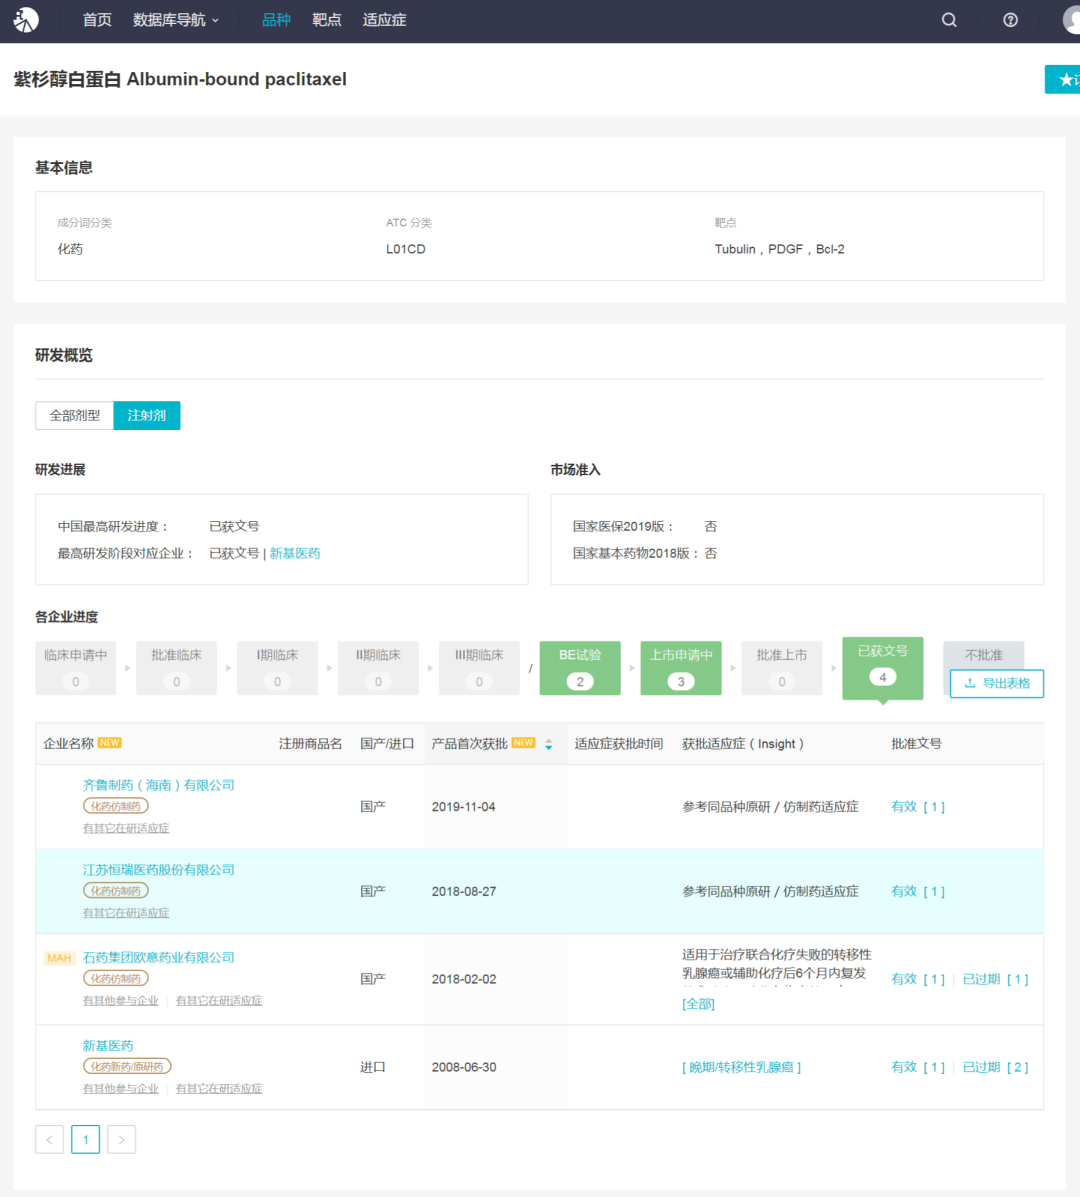Open the 靶点 nav tab
The width and height of the screenshot is (1080, 1197).
[327, 20]
